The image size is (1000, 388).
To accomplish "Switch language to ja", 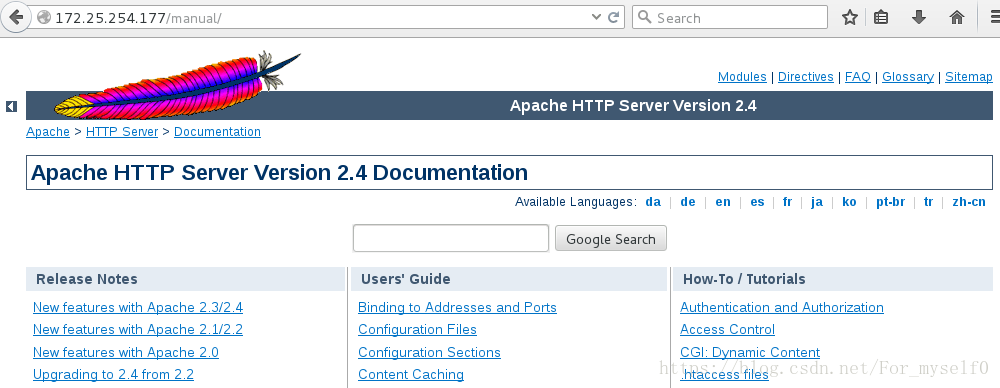I will pos(816,202).
